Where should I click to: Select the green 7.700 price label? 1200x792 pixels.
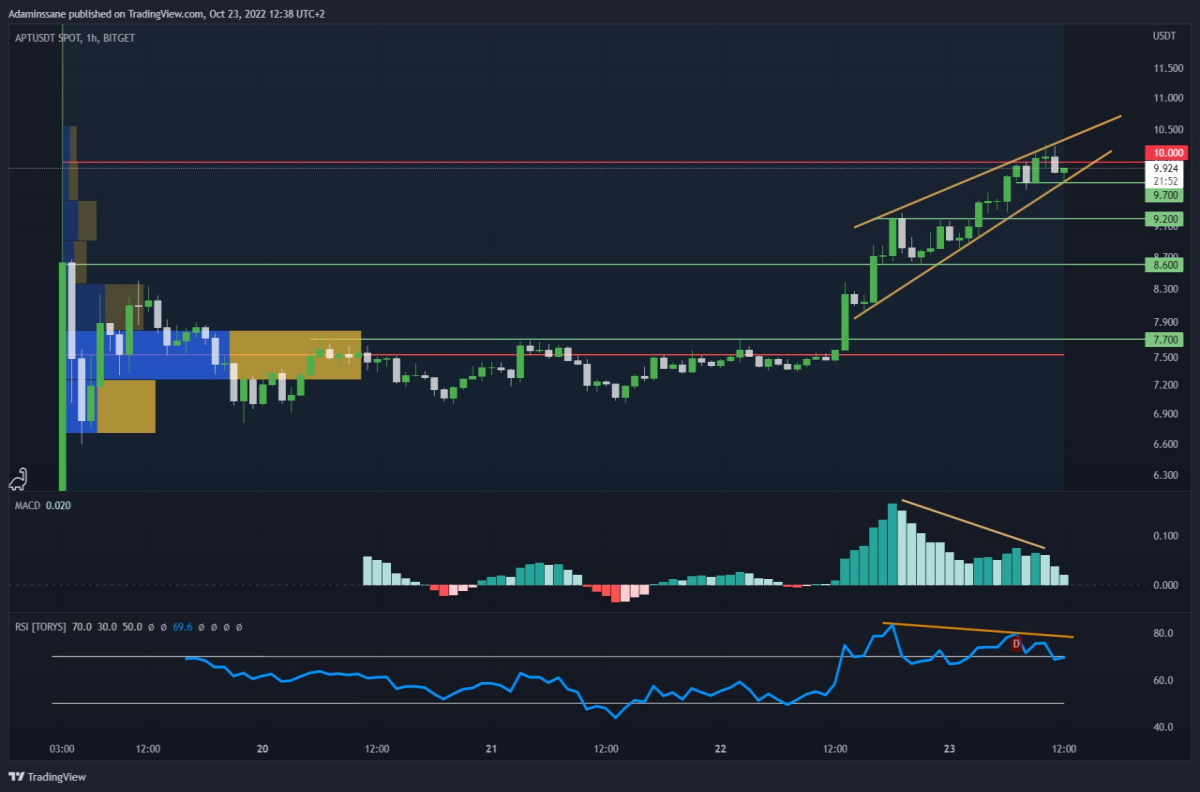[x=1167, y=340]
